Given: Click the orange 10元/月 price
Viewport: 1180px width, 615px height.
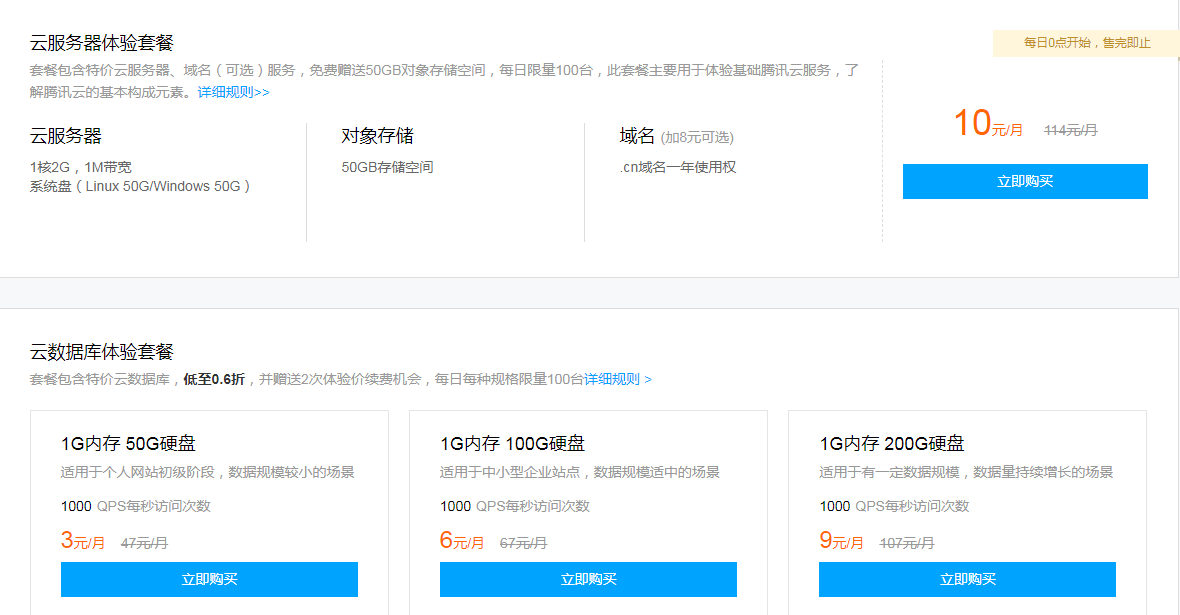Looking at the screenshot, I should tap(988, 125).
